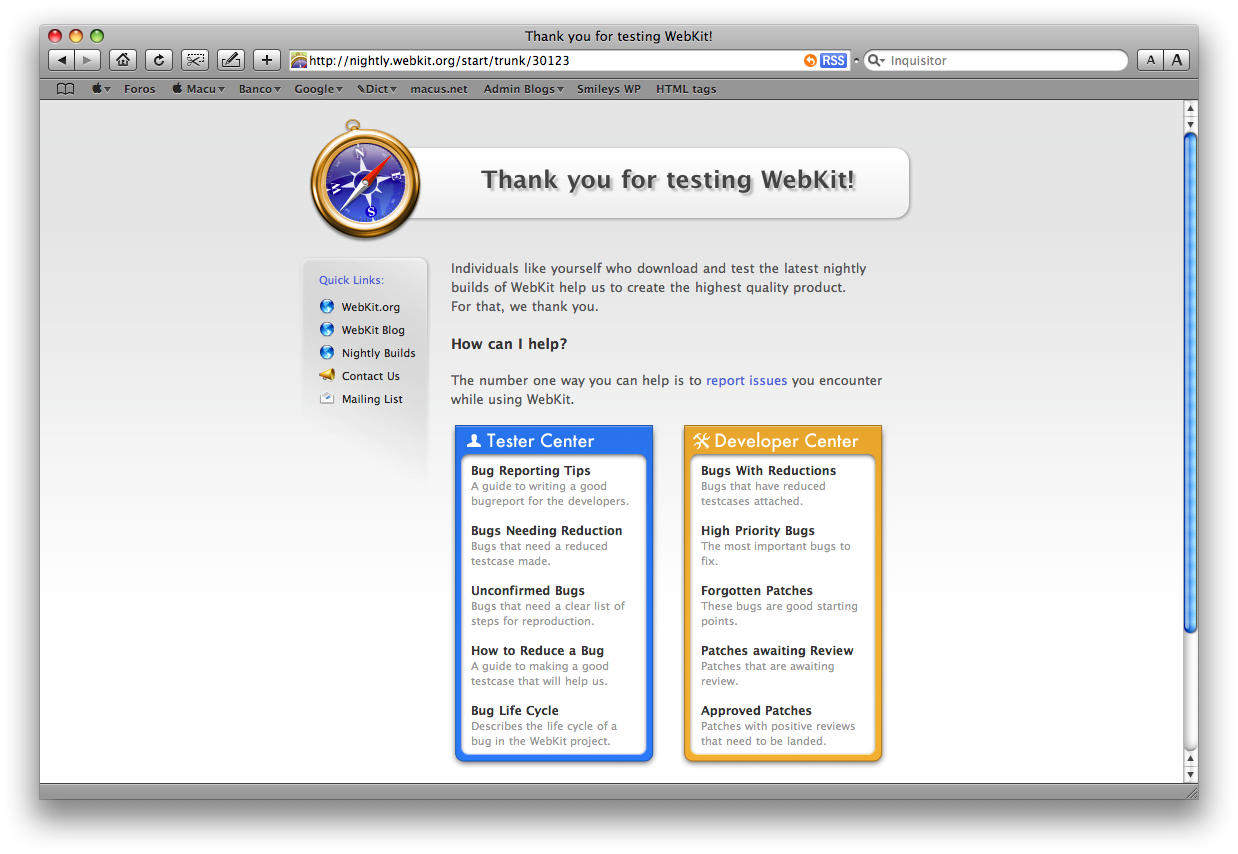
Task: Open the Home page toolbar button
Action: [122, 60]
